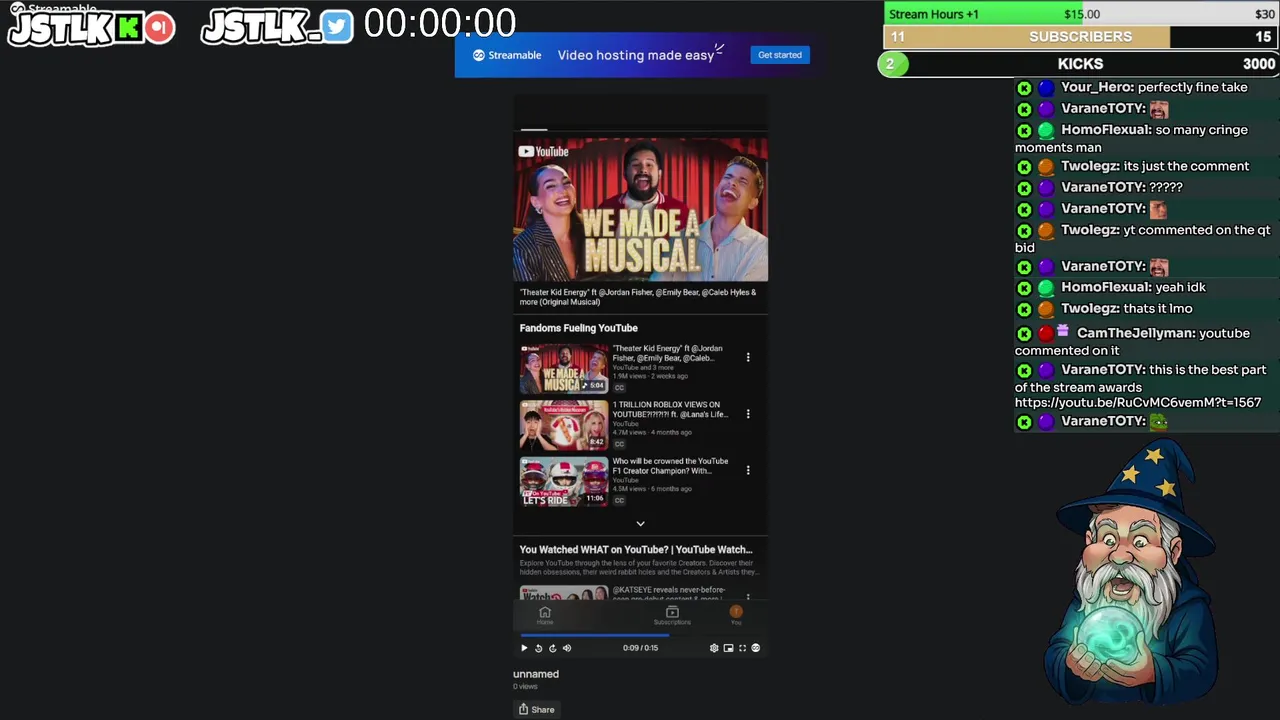Delete Your_Hero's message with the green X
Viewport: 1280px width, 720px height.
click(1024, 88)
